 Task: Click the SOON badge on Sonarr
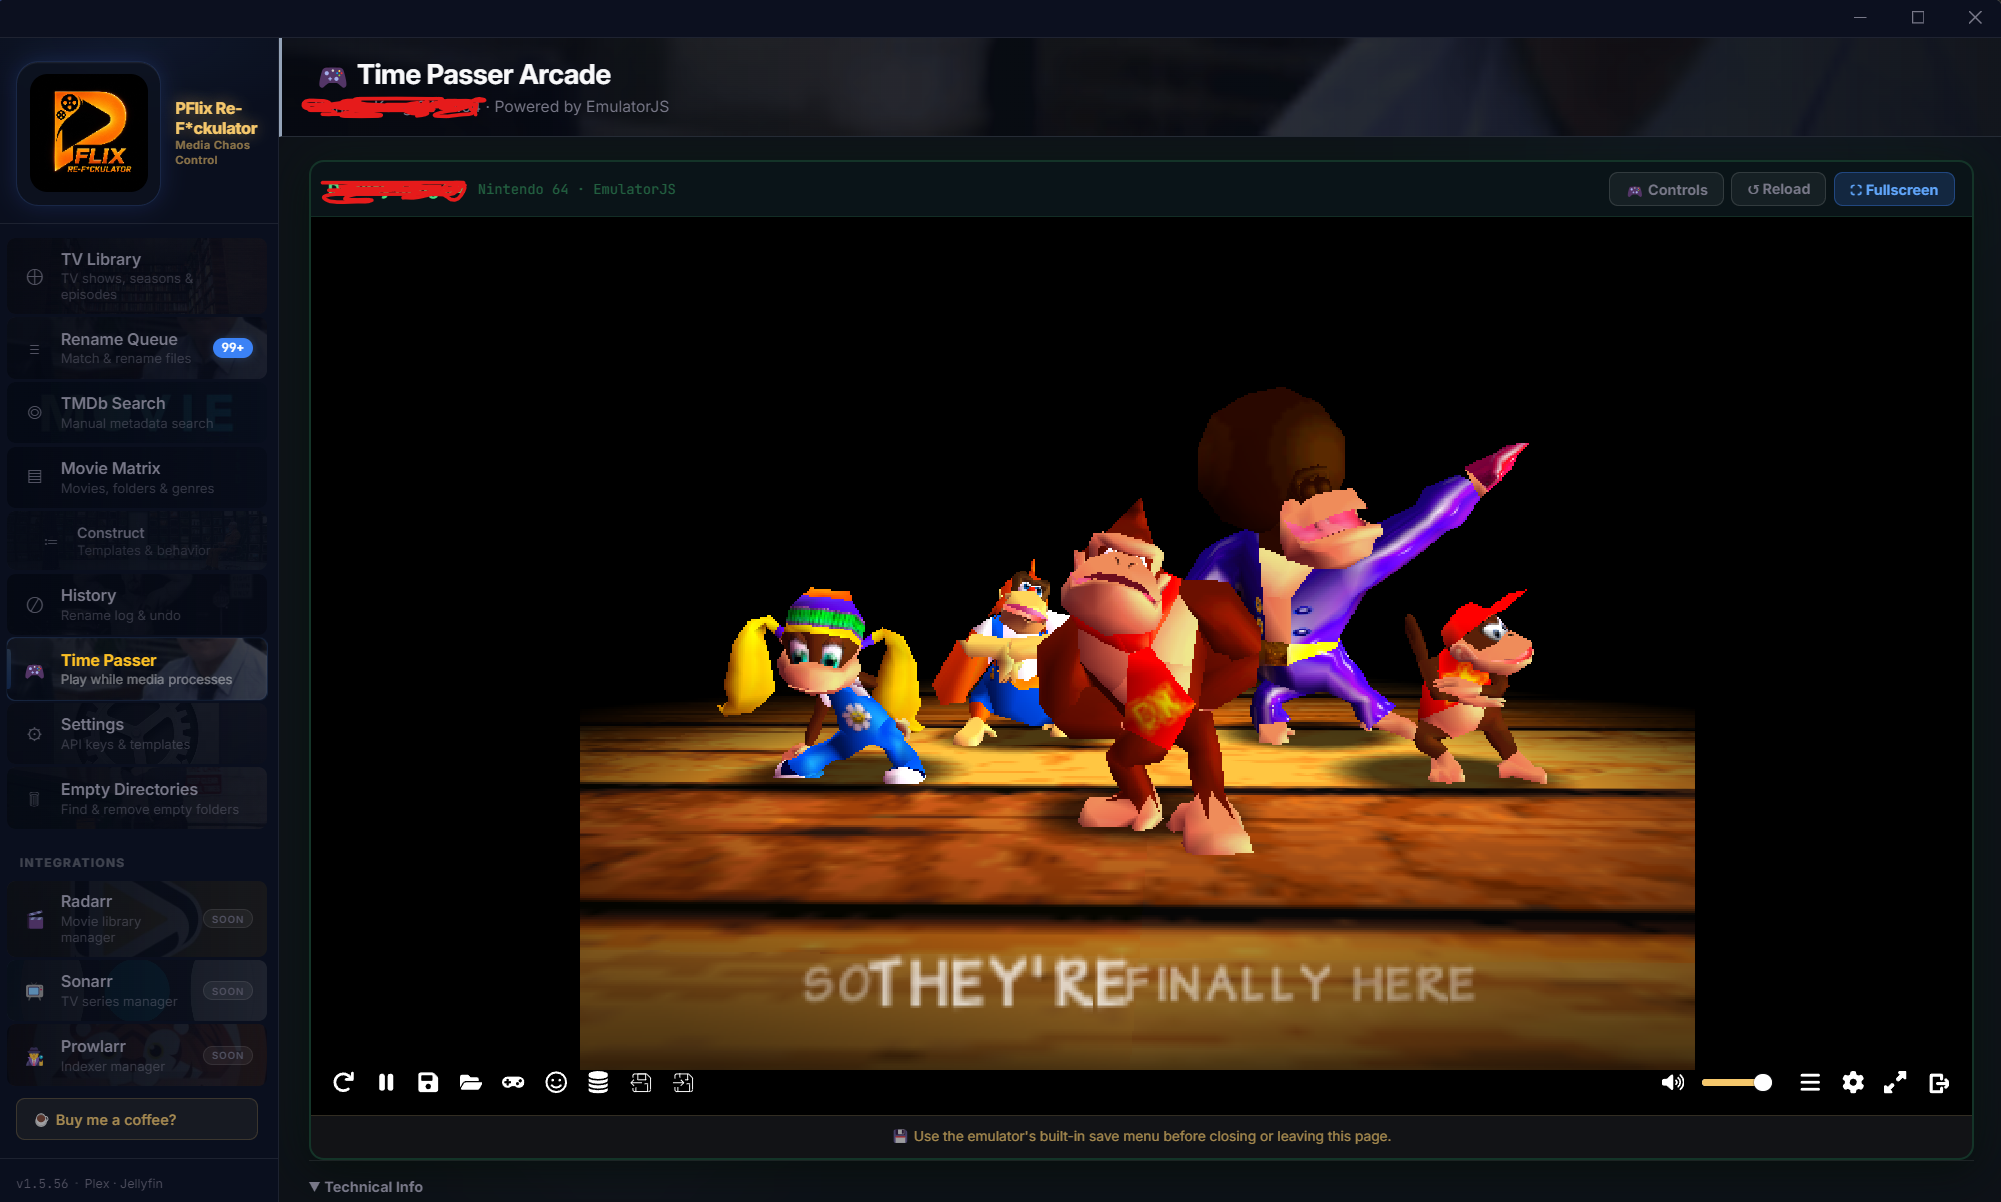(228, 991)
